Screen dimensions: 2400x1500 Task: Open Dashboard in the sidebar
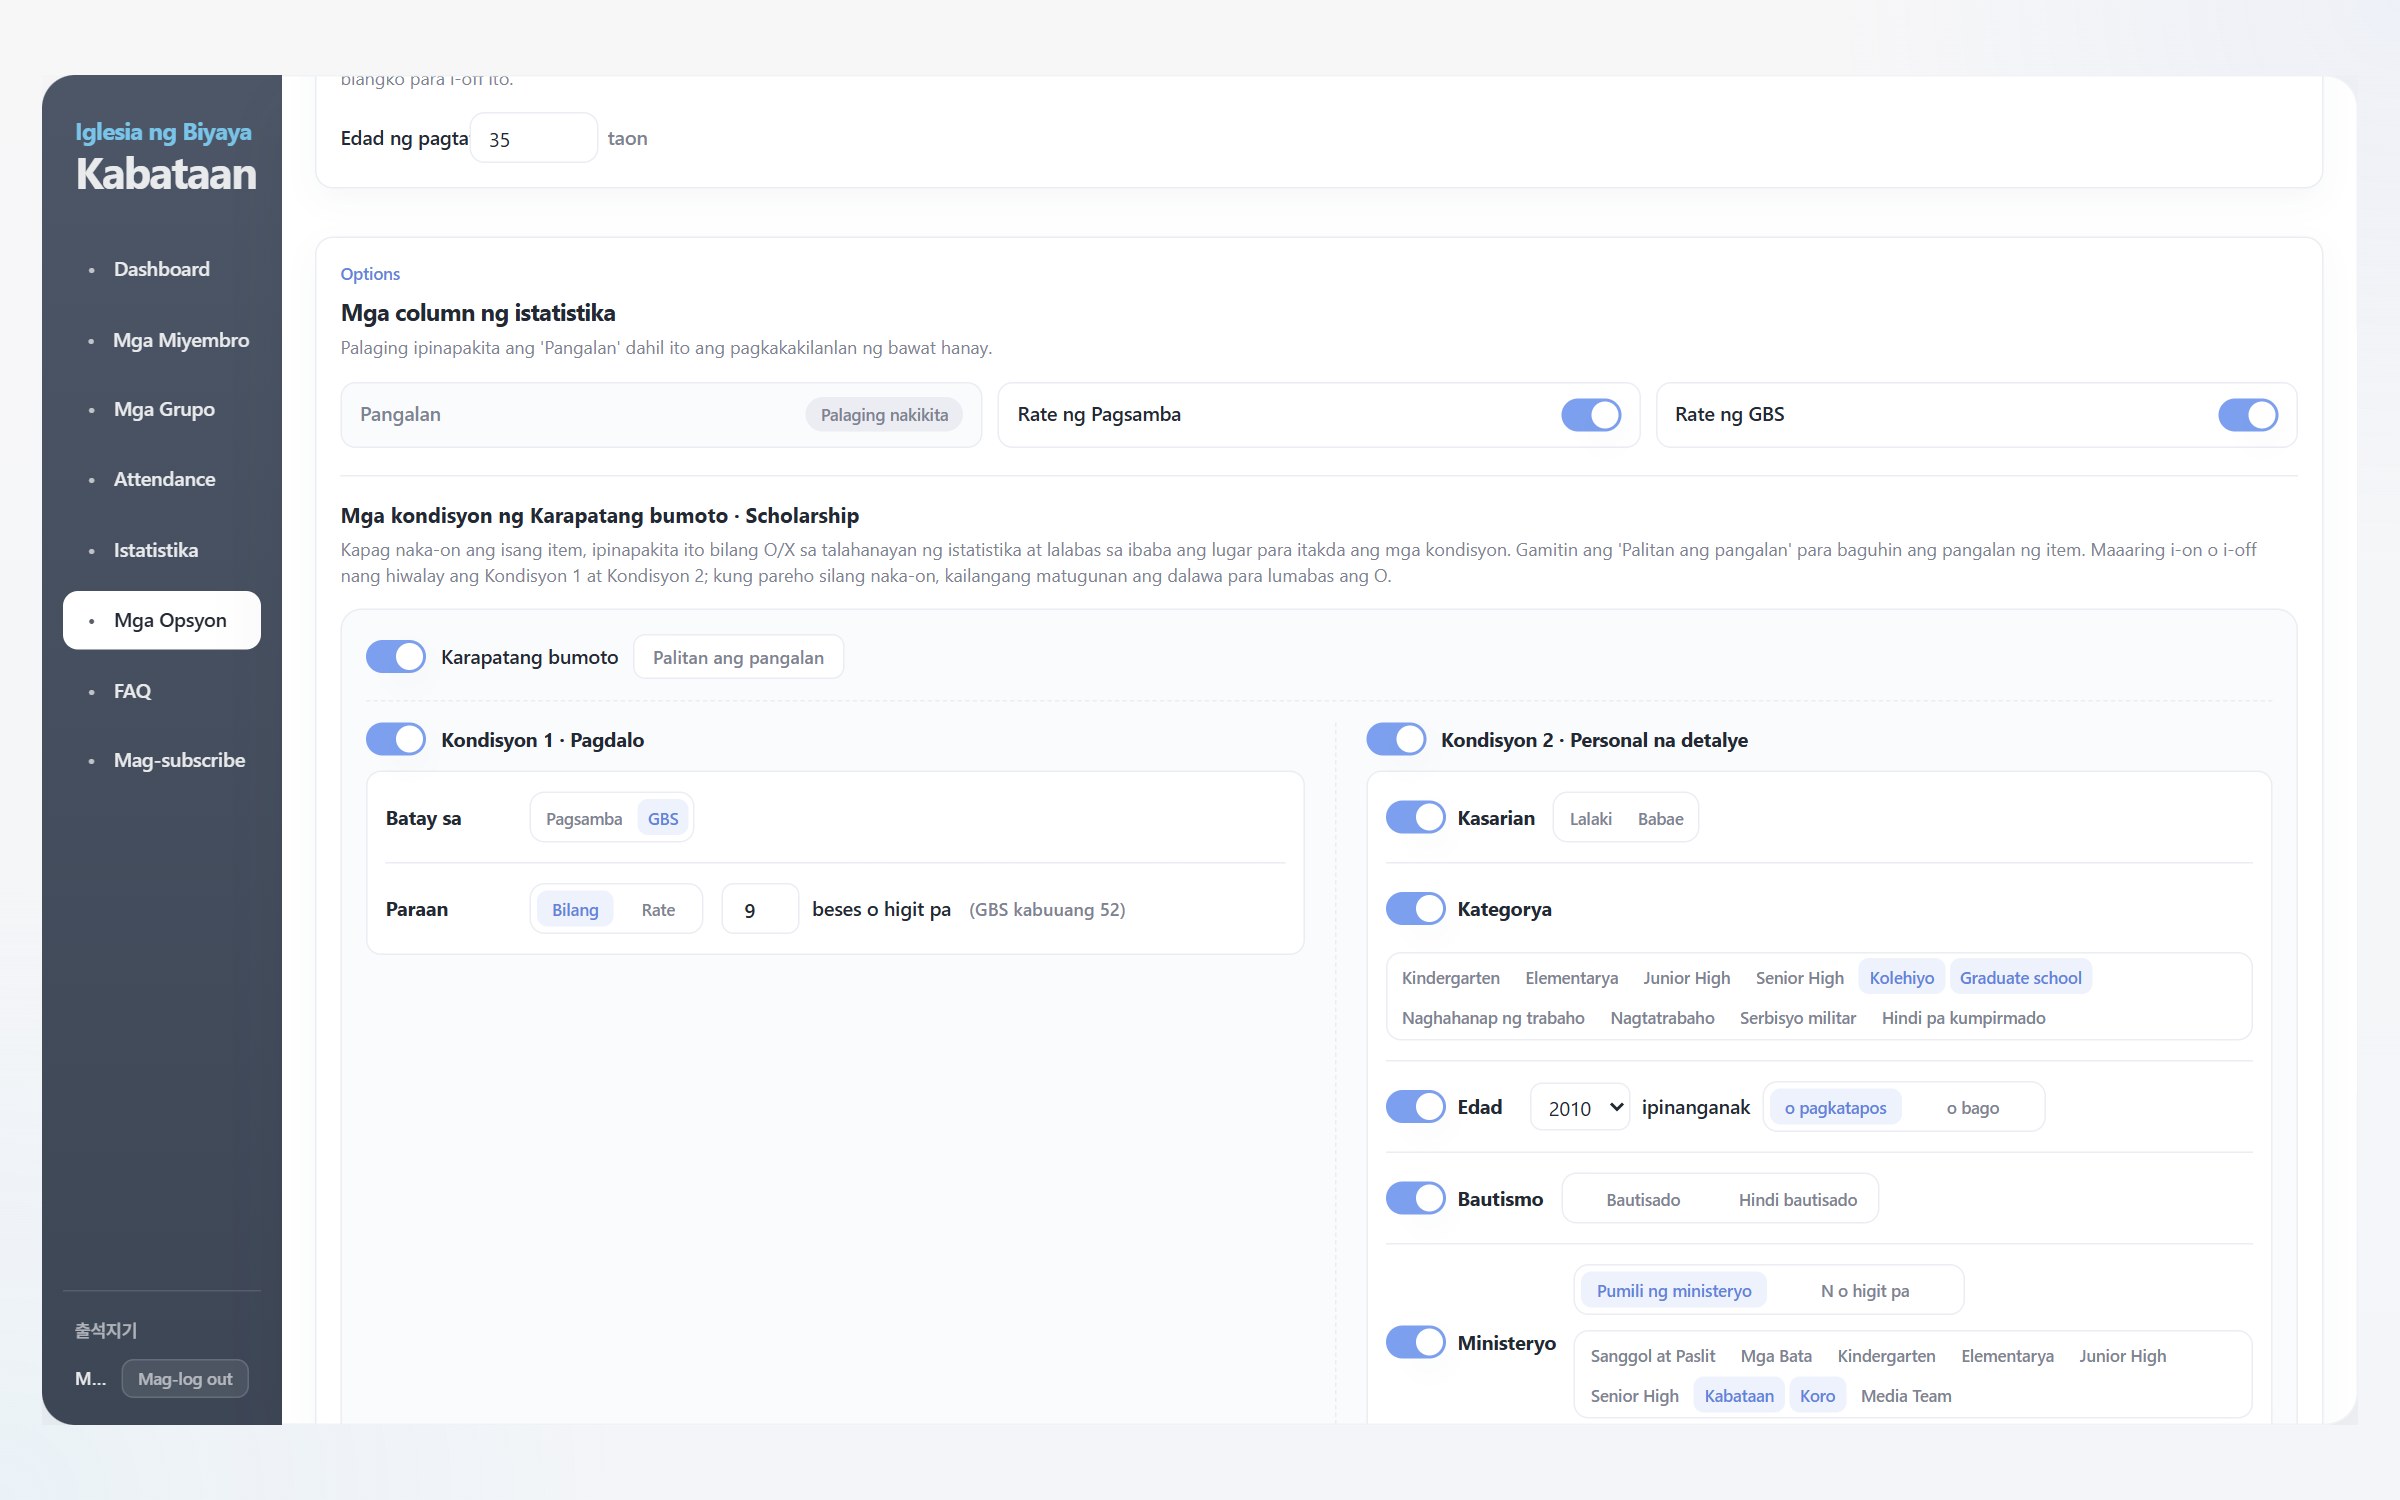(x=162, y=269)
